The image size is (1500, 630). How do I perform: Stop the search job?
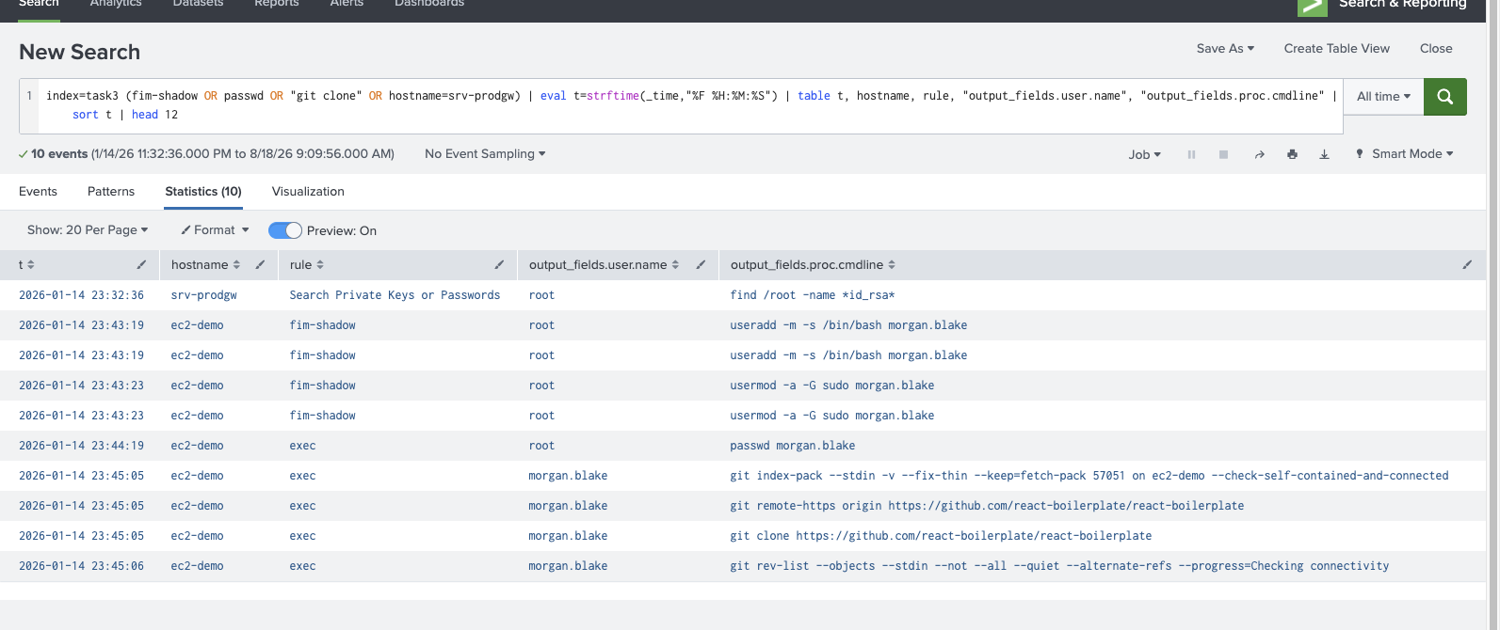click(x=1223, y=155)
